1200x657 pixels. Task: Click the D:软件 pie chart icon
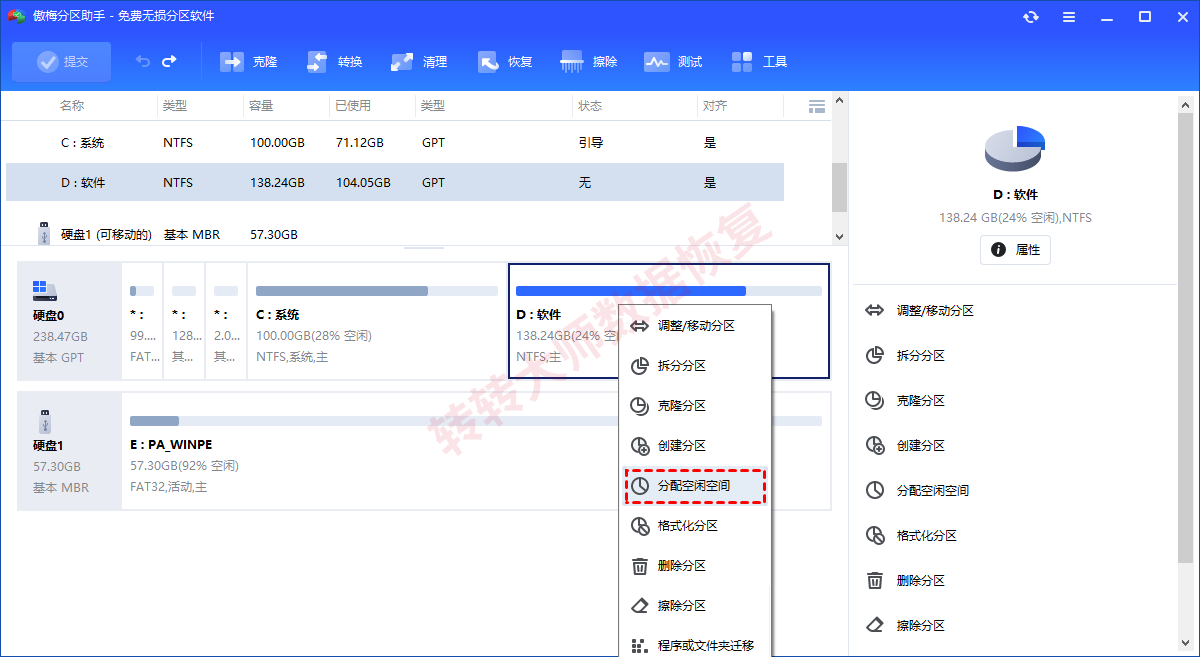[x=1015, y=148]
